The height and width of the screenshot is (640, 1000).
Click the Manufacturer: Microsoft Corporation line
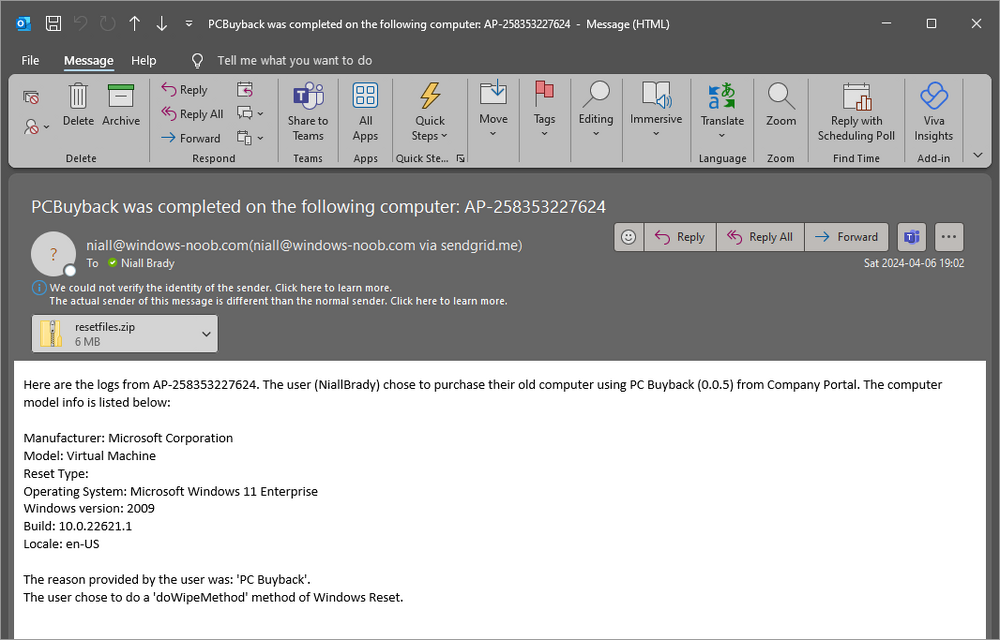tap(128, 438)
